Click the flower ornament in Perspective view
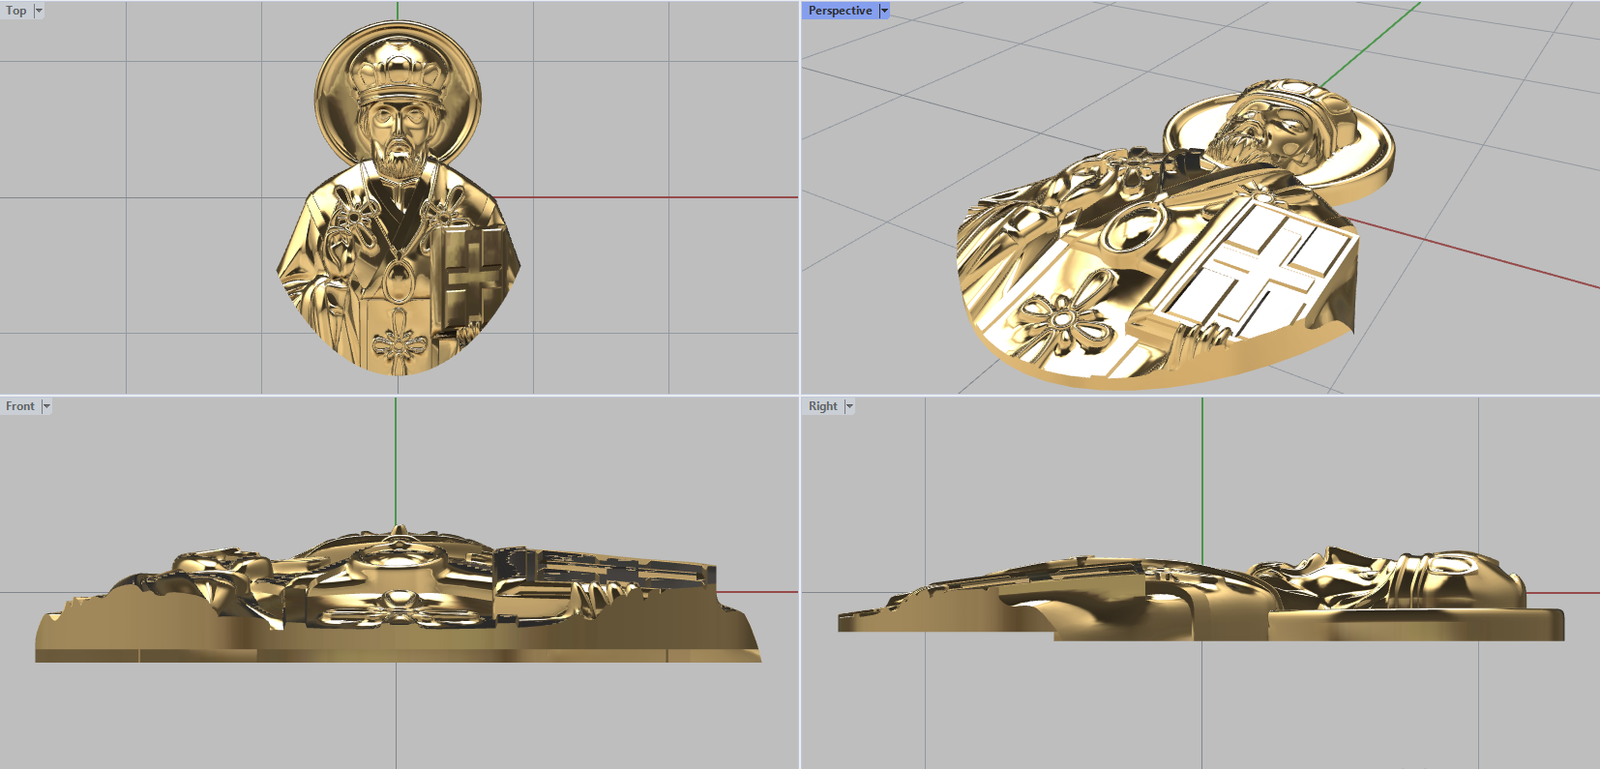Image resolution: width=1600 pixels, height=769 pixels. [1062, 322]
